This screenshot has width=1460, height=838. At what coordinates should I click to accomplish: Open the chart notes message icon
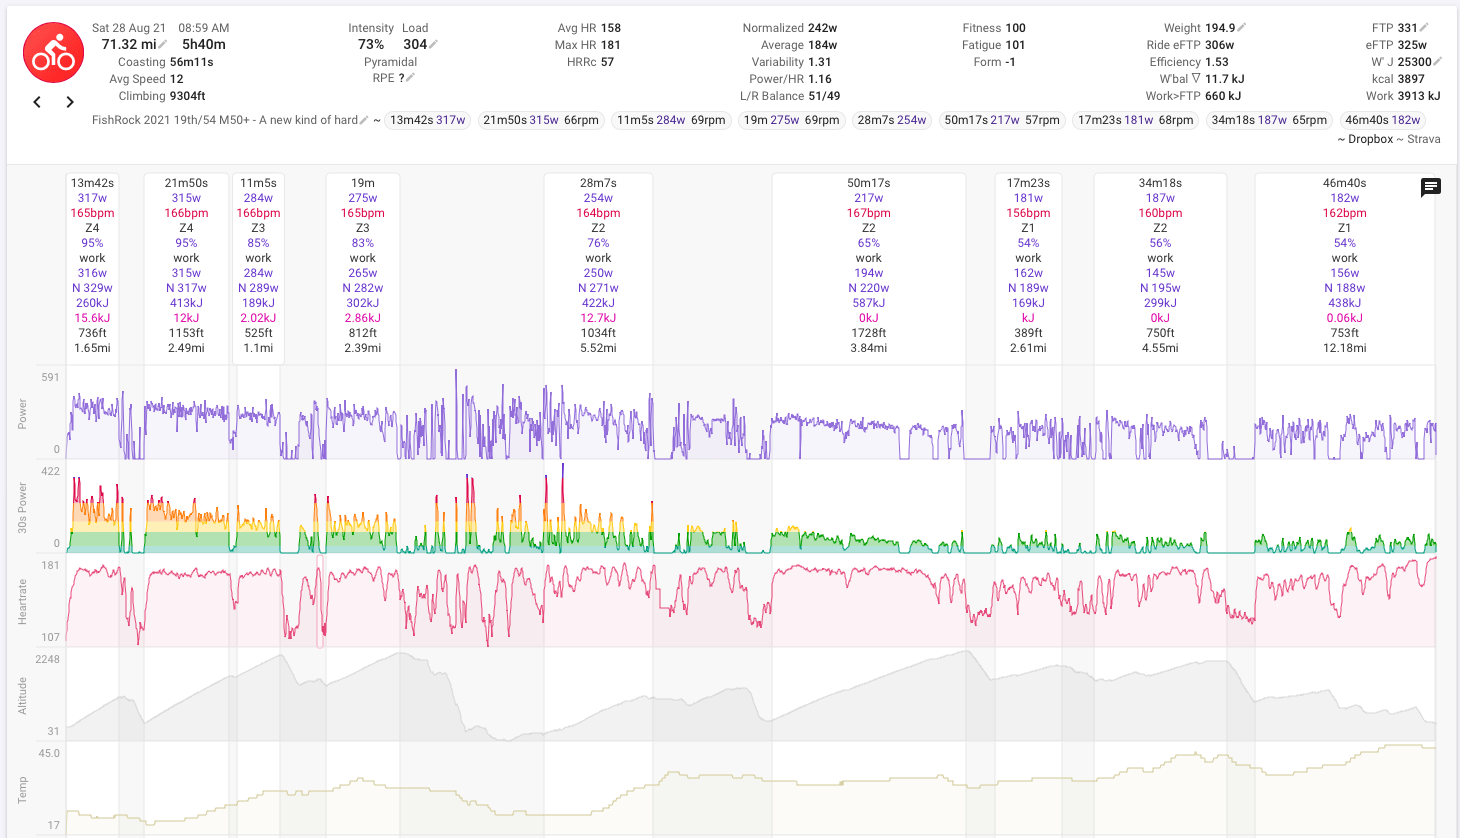coord(1431,187)
